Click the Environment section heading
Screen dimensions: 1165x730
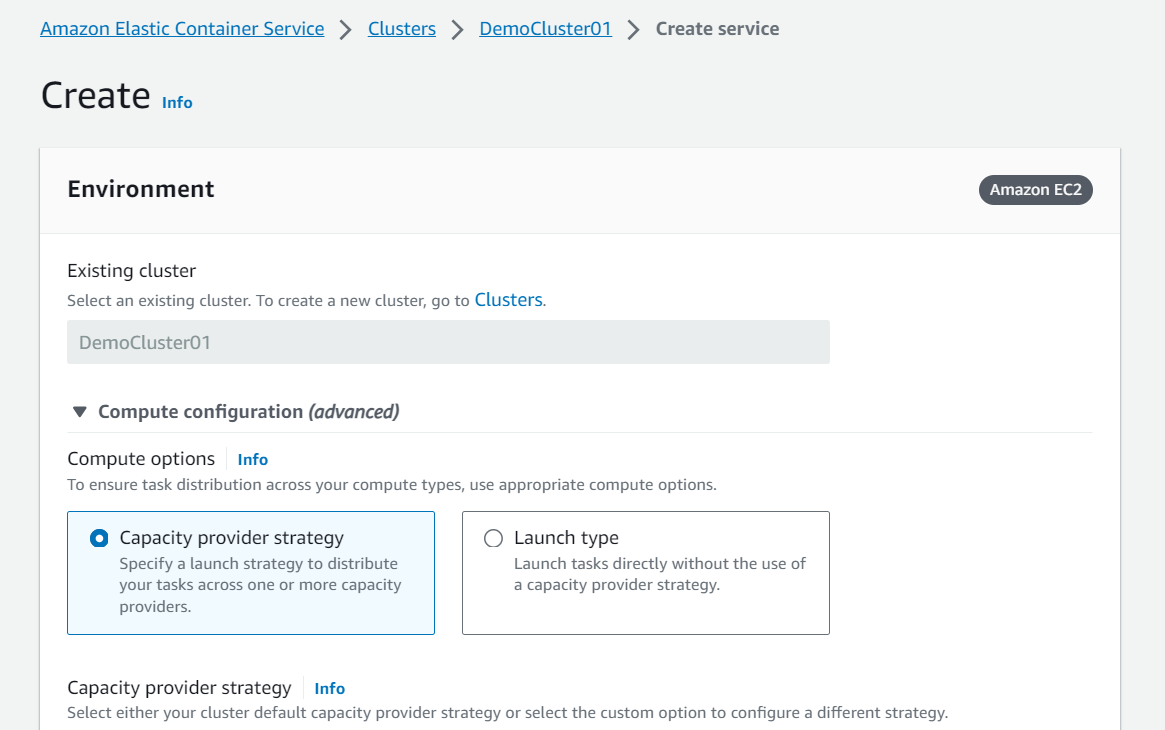(x=140, y=189)
